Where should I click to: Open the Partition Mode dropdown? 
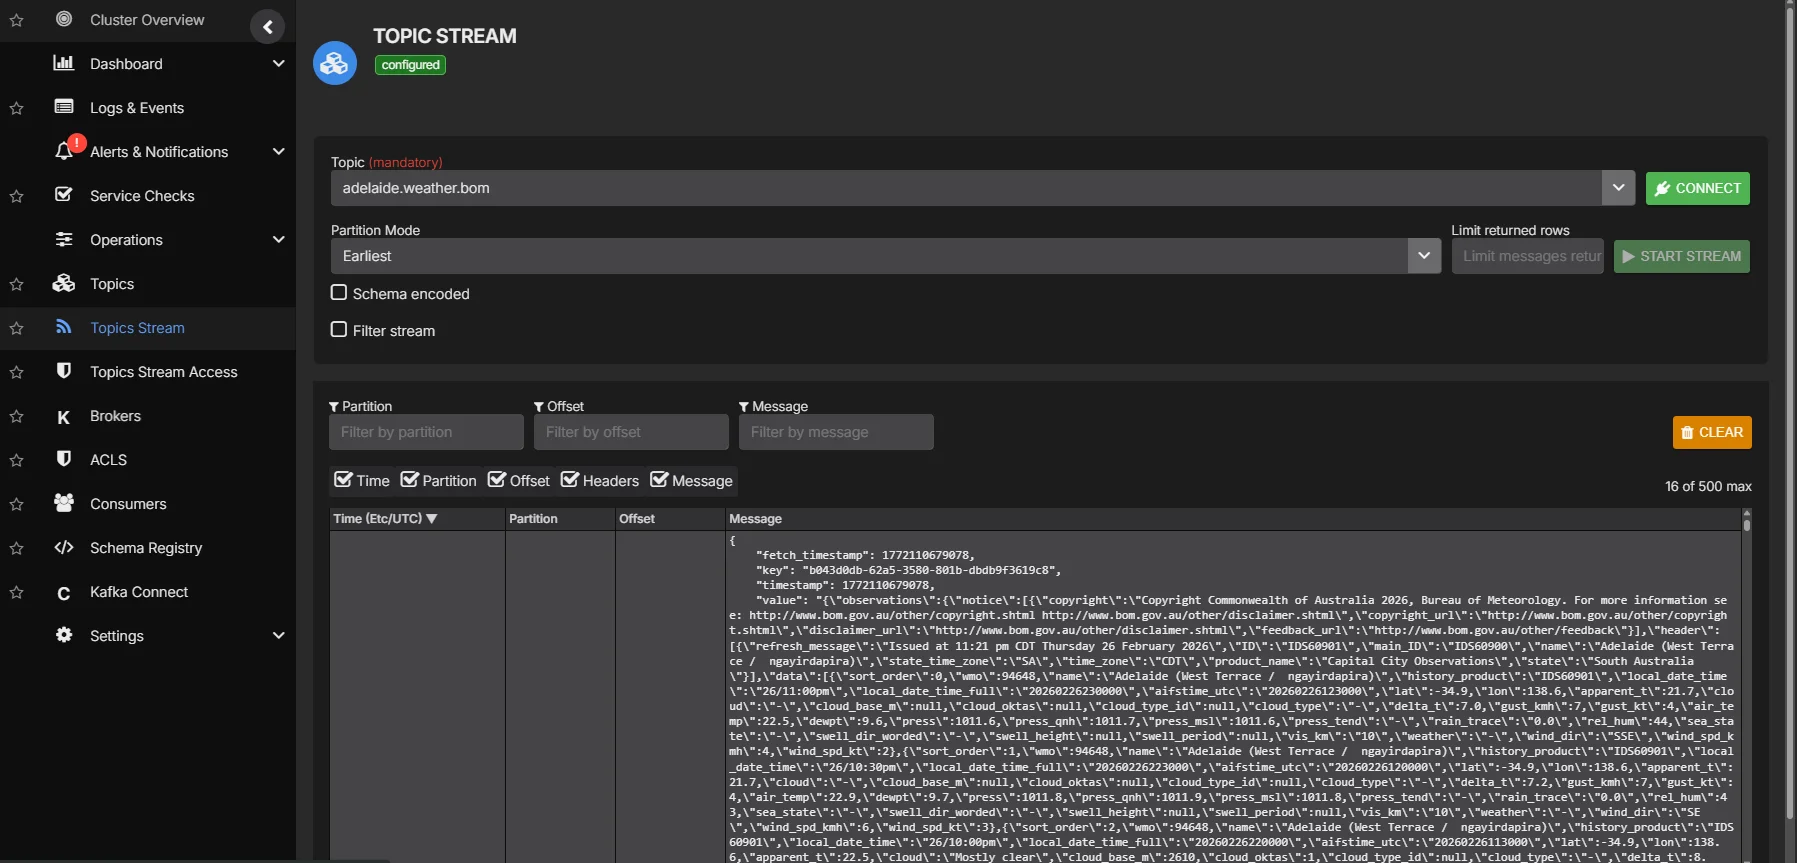coord(1423,256)
